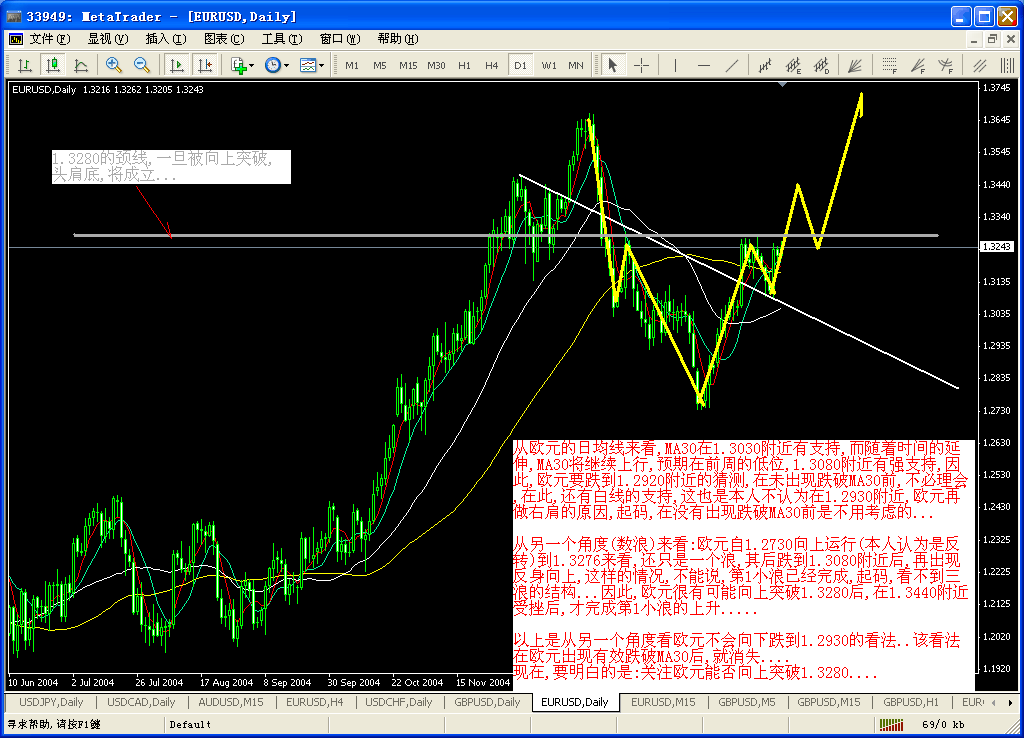The width and height of the screenshot is (1024, 738).
Task: Open the 工具(T) menu
Action: click(x=282, y=39)
